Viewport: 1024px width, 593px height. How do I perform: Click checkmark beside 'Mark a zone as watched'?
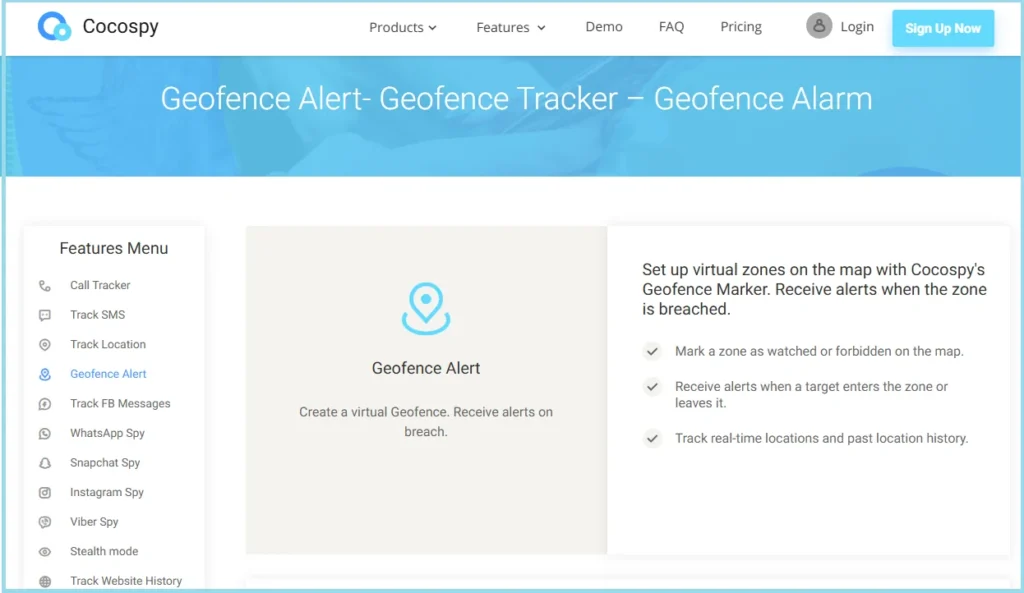[652, 352]
